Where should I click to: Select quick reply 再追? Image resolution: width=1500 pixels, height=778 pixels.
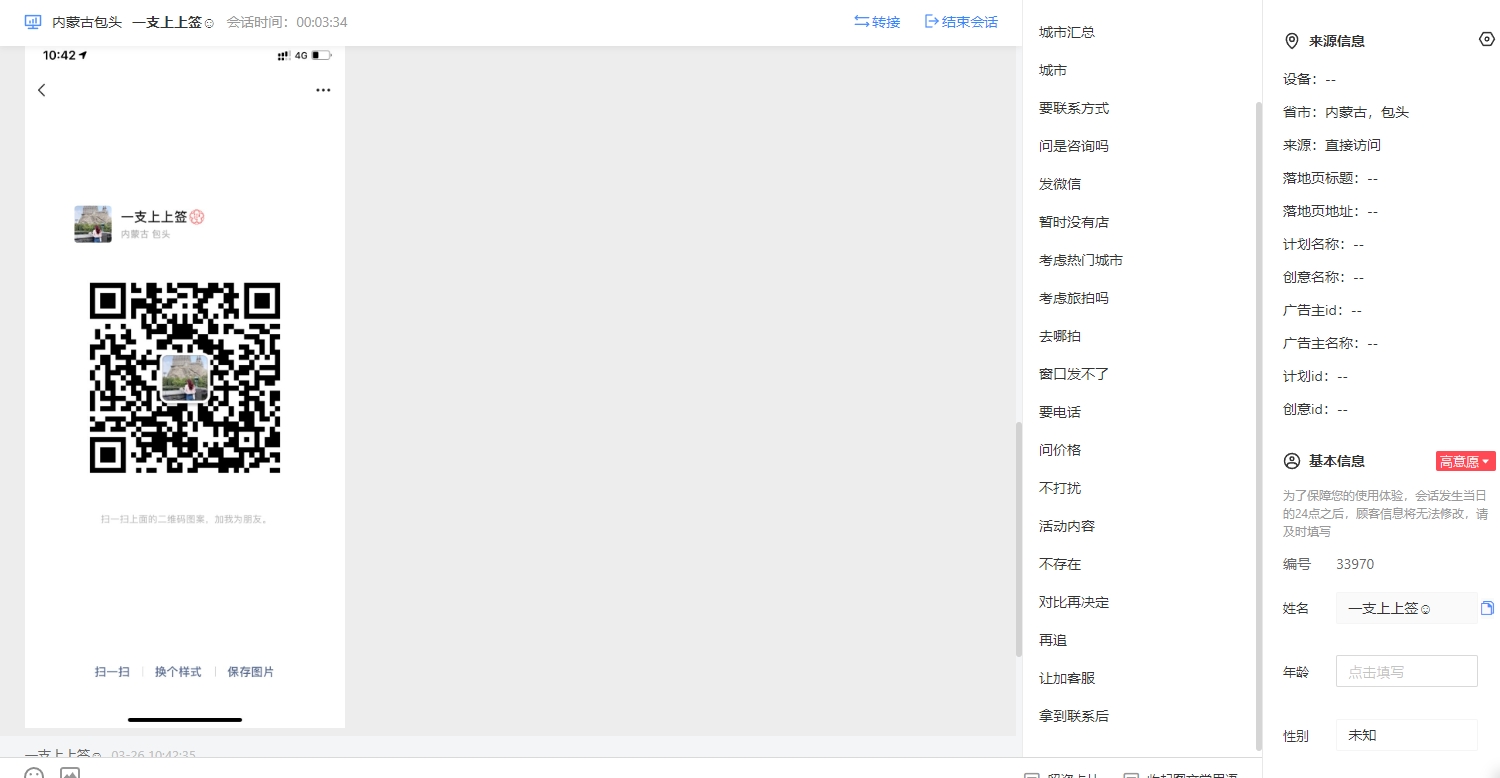point(1053,640)
